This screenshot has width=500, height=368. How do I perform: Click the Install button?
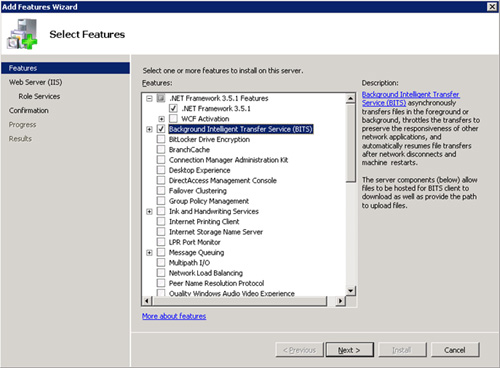pyautogui.click(x=402, y=350)
